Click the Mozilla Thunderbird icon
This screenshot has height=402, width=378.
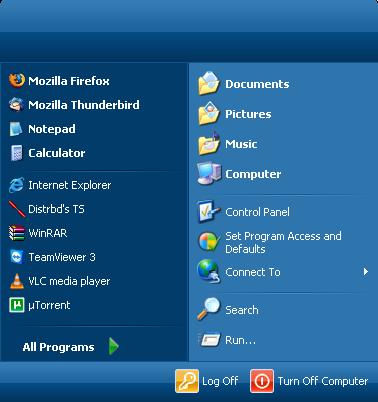pos(16,105)
